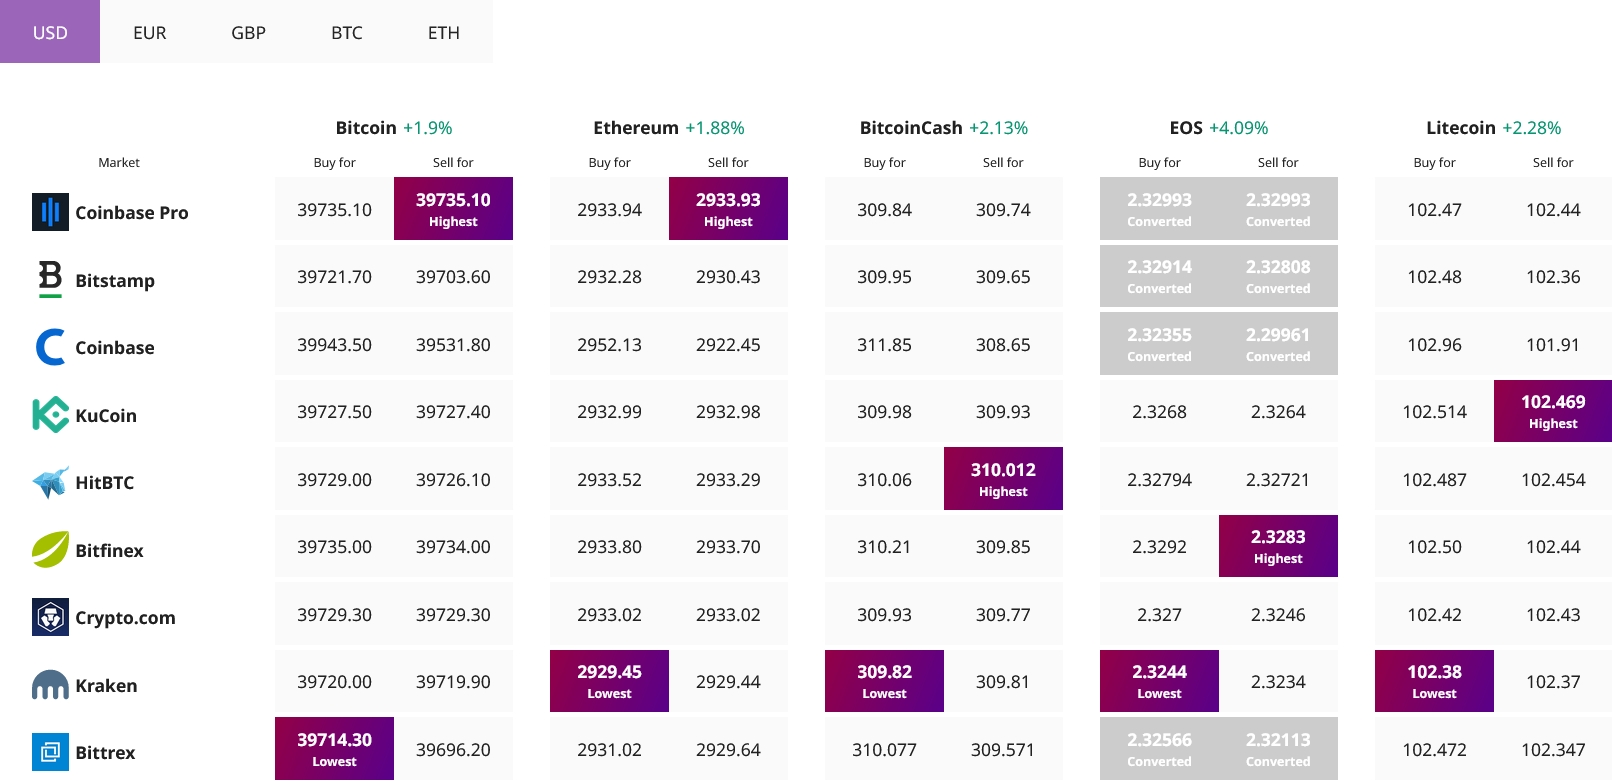Click Bittrex BitcoinCash buy price 310.077

(x=884, y=749)
